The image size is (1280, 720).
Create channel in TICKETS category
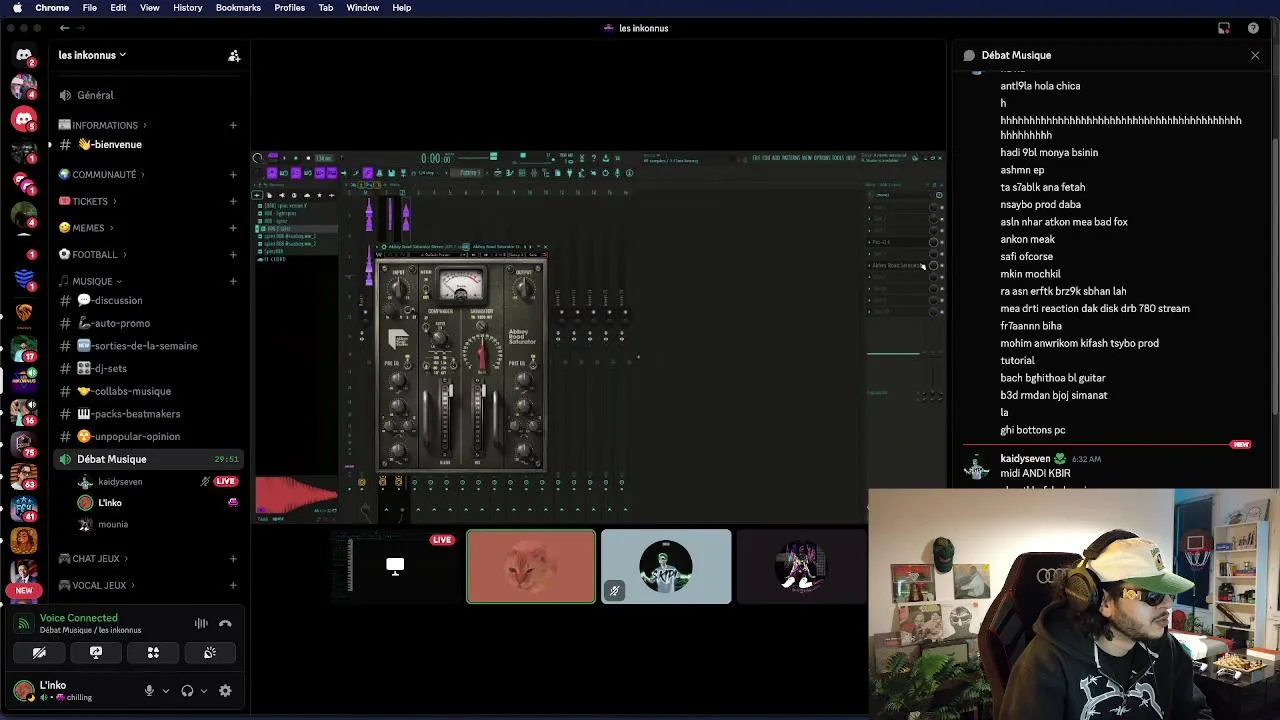[233, 201]
